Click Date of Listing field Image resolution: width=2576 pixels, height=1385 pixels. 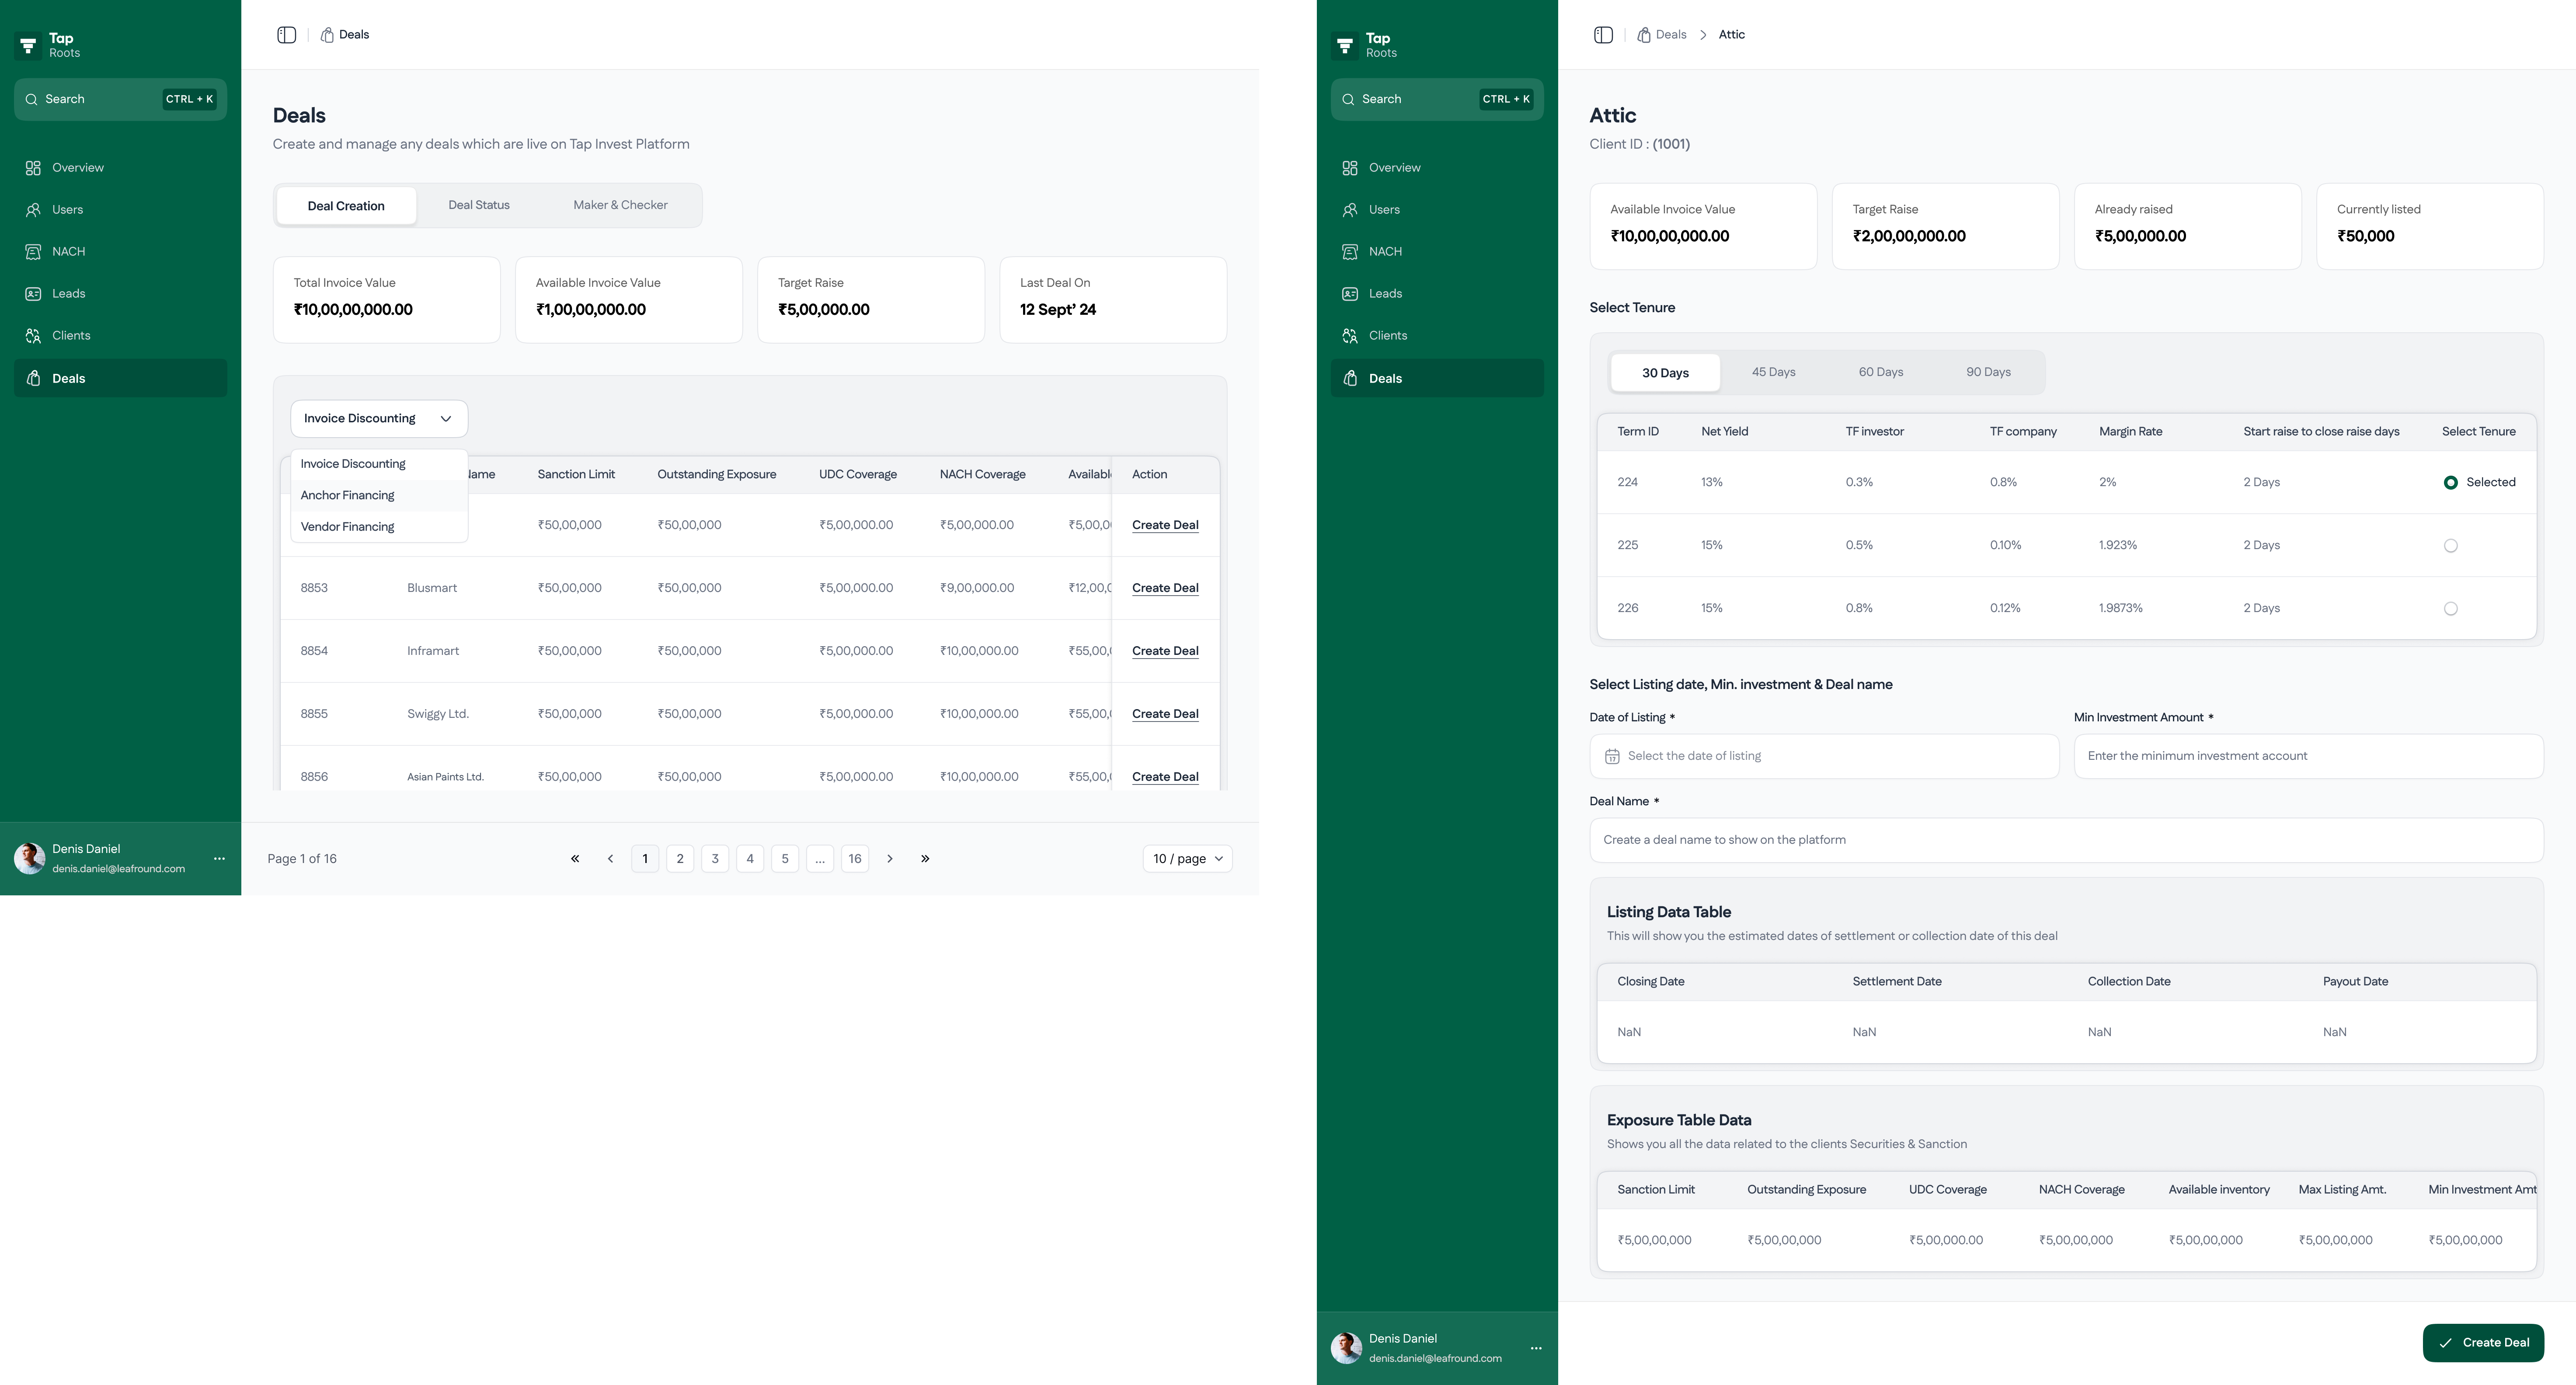[1824, 757]
